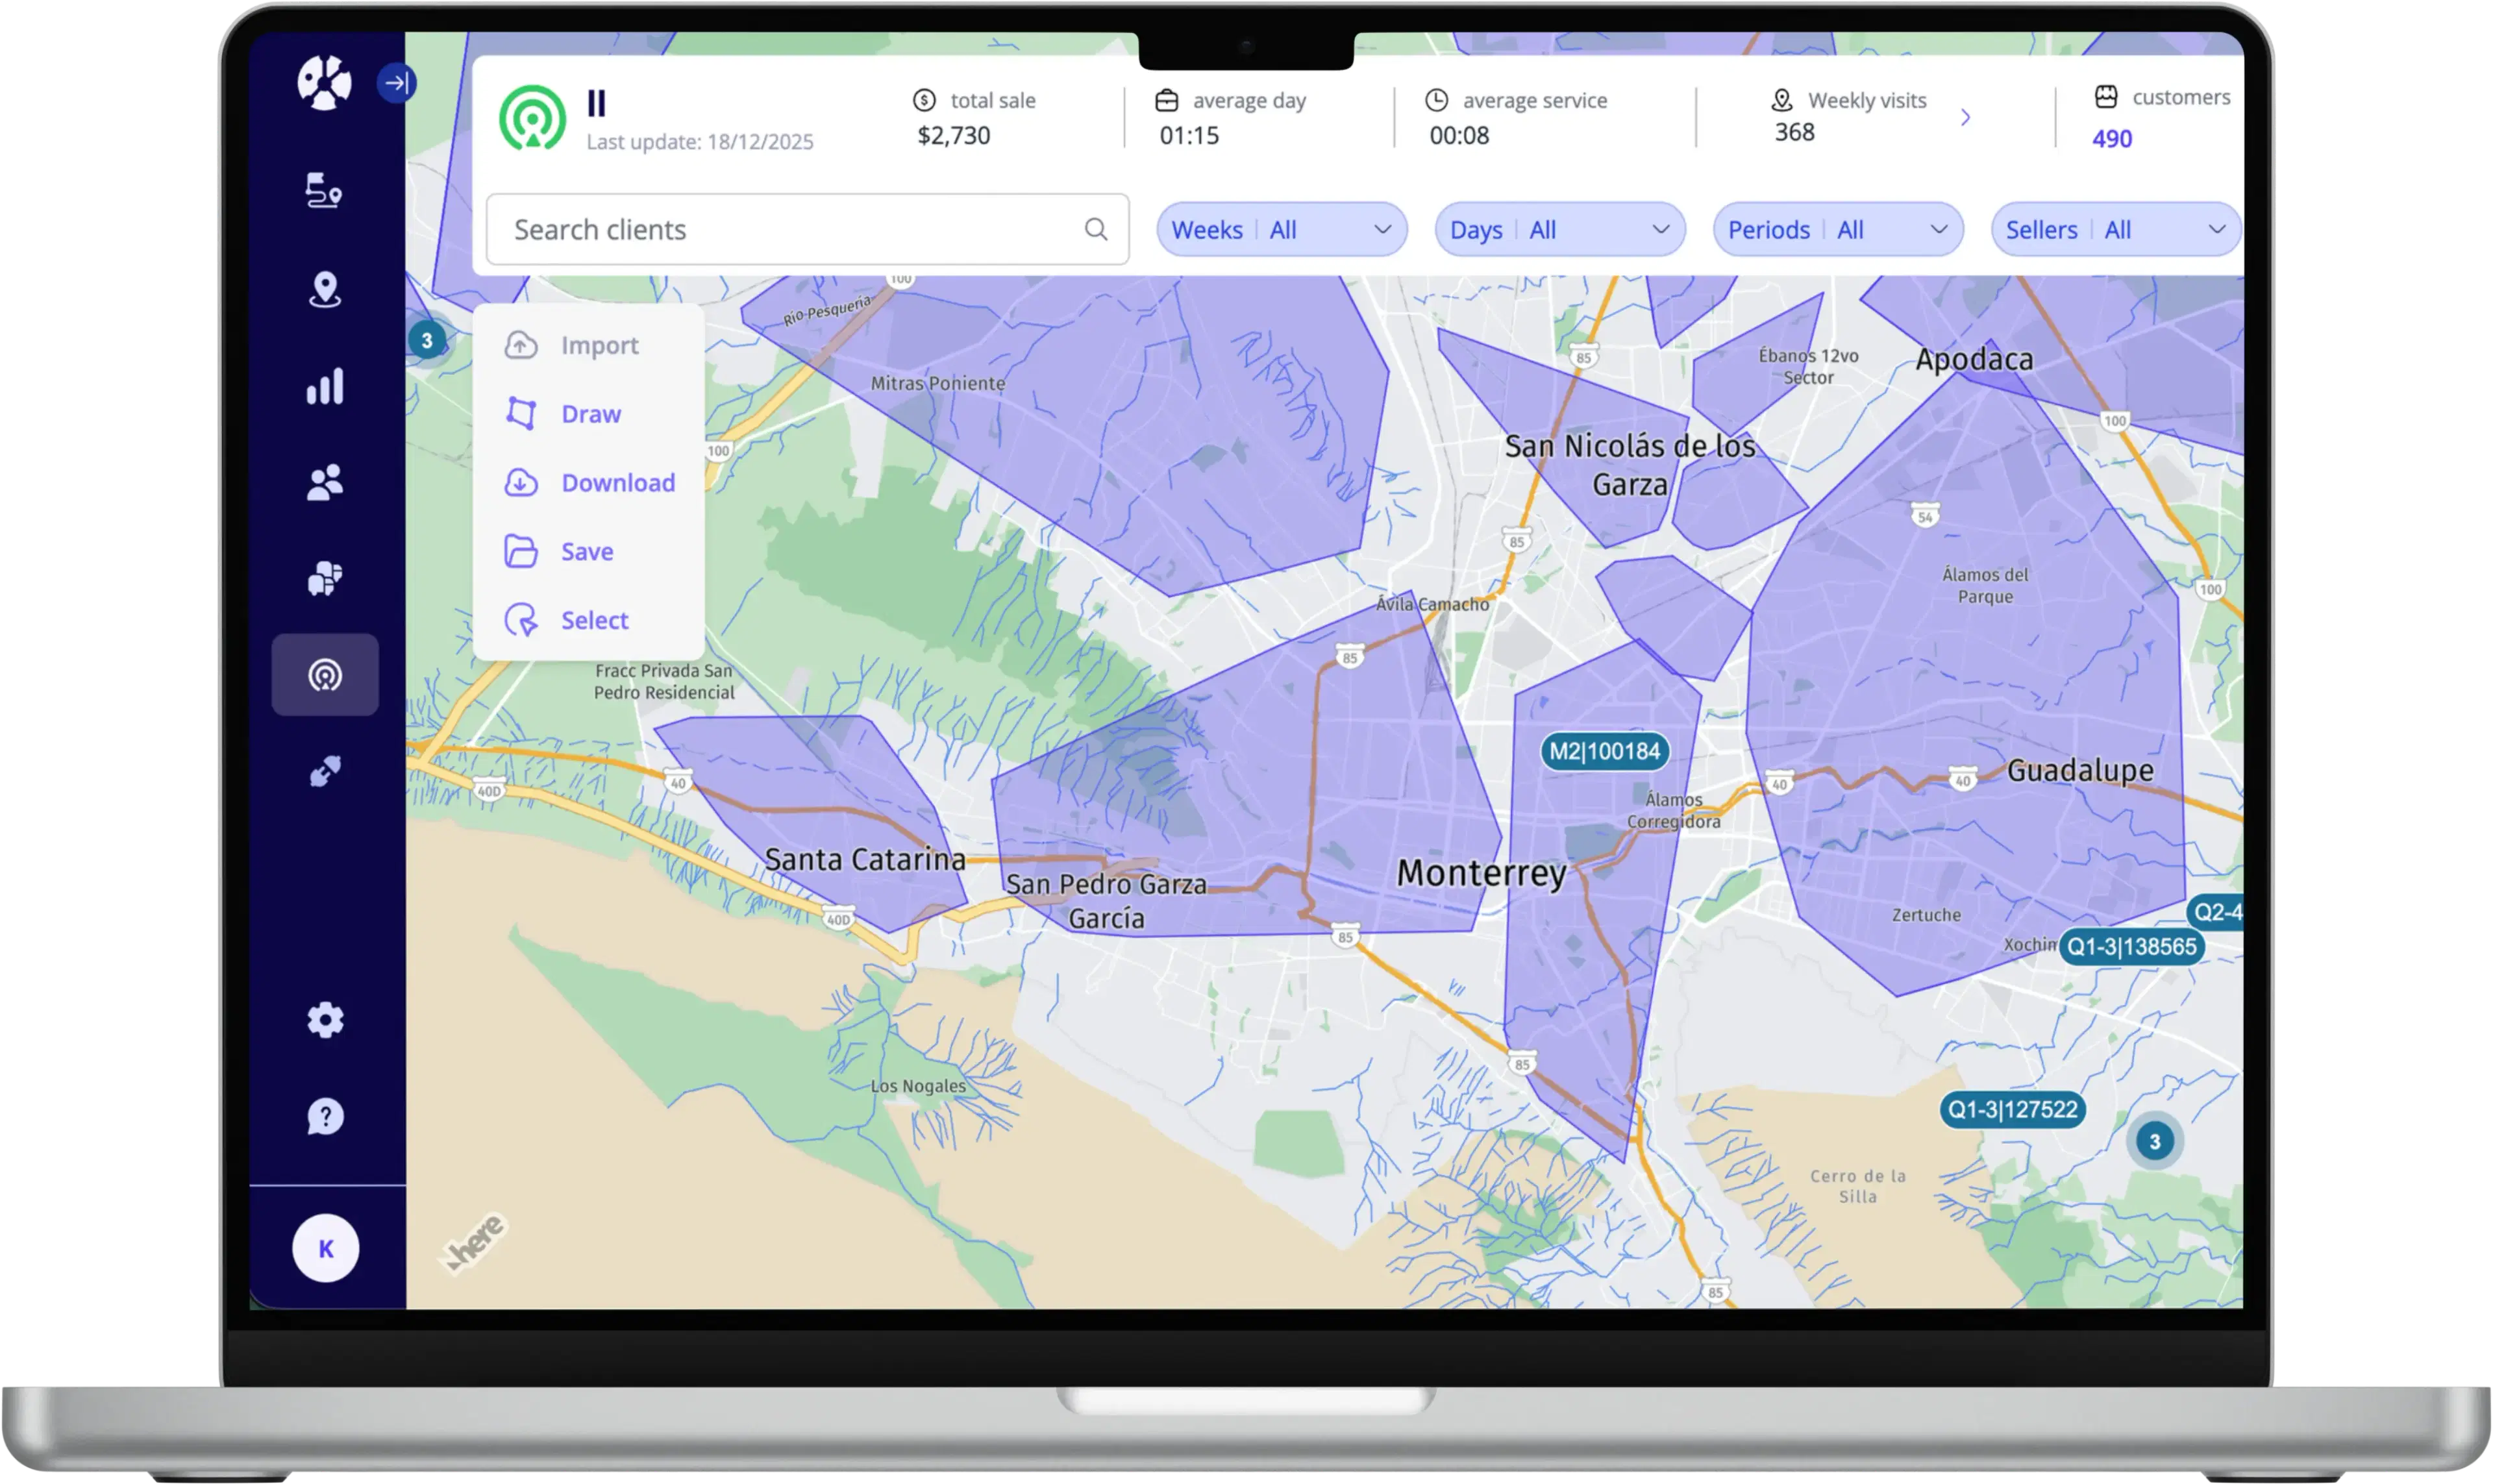Choose Download from the map tools menu
Image resolution: width=2493 pixels, height=1484 pixels.
590,482
